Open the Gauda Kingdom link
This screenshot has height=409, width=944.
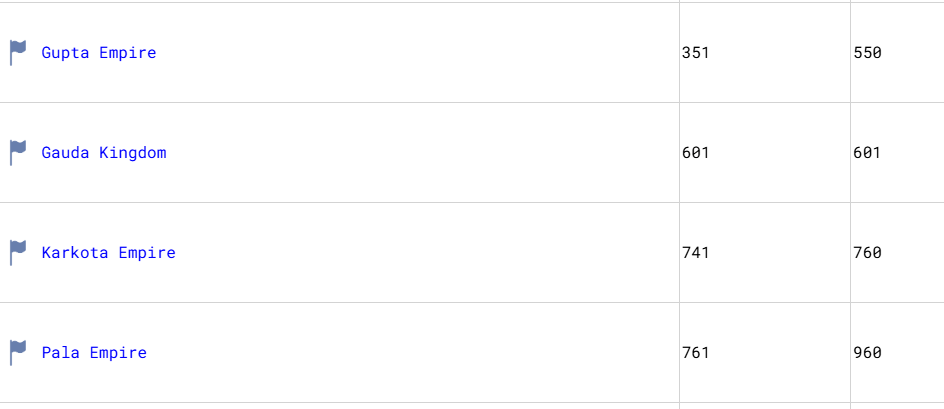103,153
